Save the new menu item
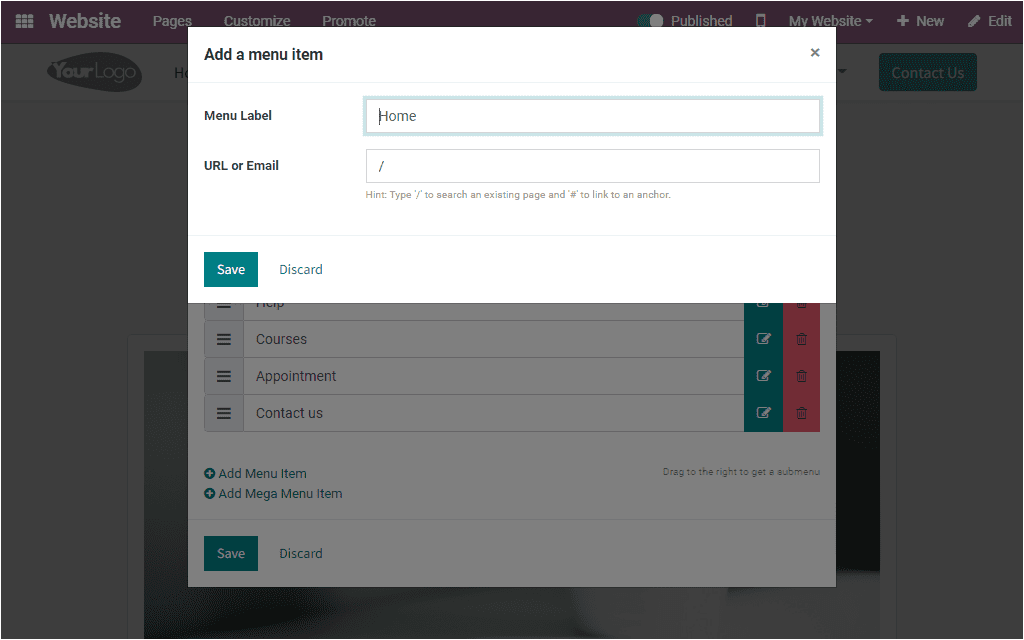Image resolution: width=1024 pixels, height=640 pixels. pos(230,269)
